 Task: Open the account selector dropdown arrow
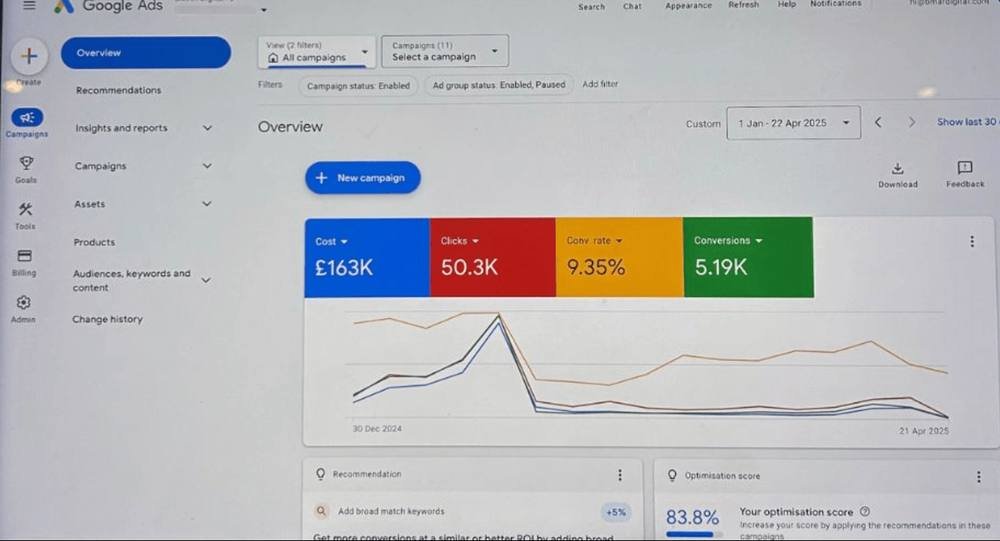(263, 10)
